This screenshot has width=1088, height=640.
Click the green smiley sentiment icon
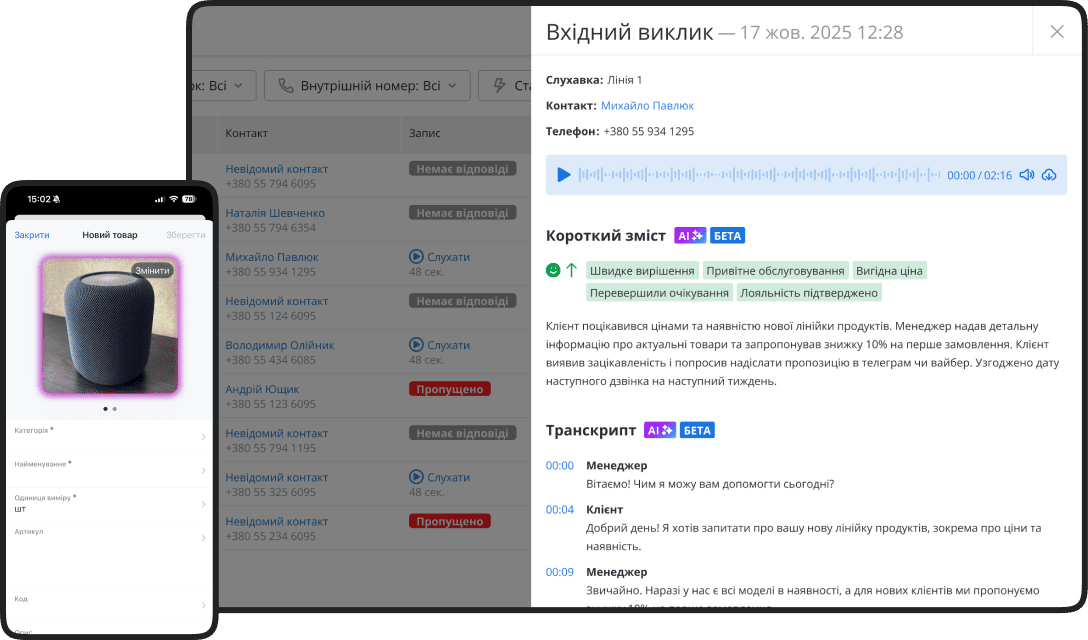553,268
